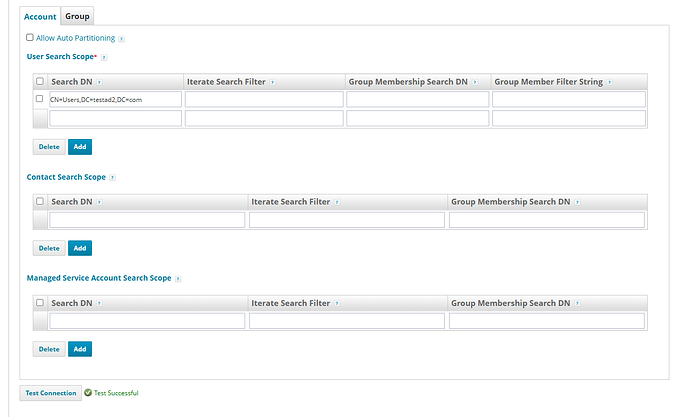The width and height of the screenshot is (690, 417).
Task: Show help for Iterate Search Filter in User table
Action: [272, 82]
